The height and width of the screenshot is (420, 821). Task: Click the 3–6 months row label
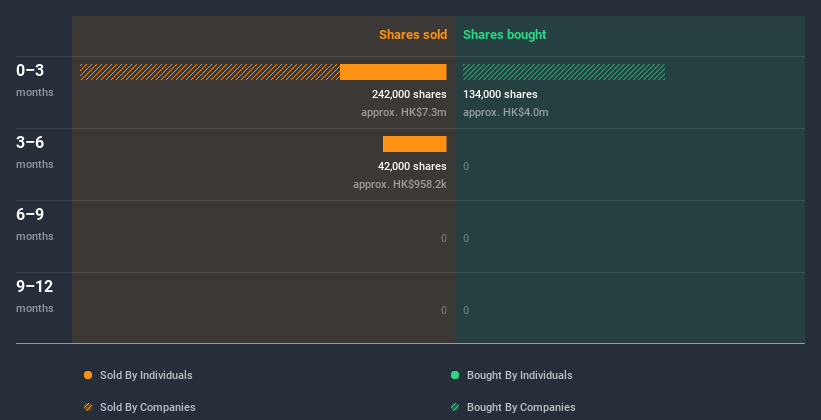pyautogui.click(x=35, y=152)
